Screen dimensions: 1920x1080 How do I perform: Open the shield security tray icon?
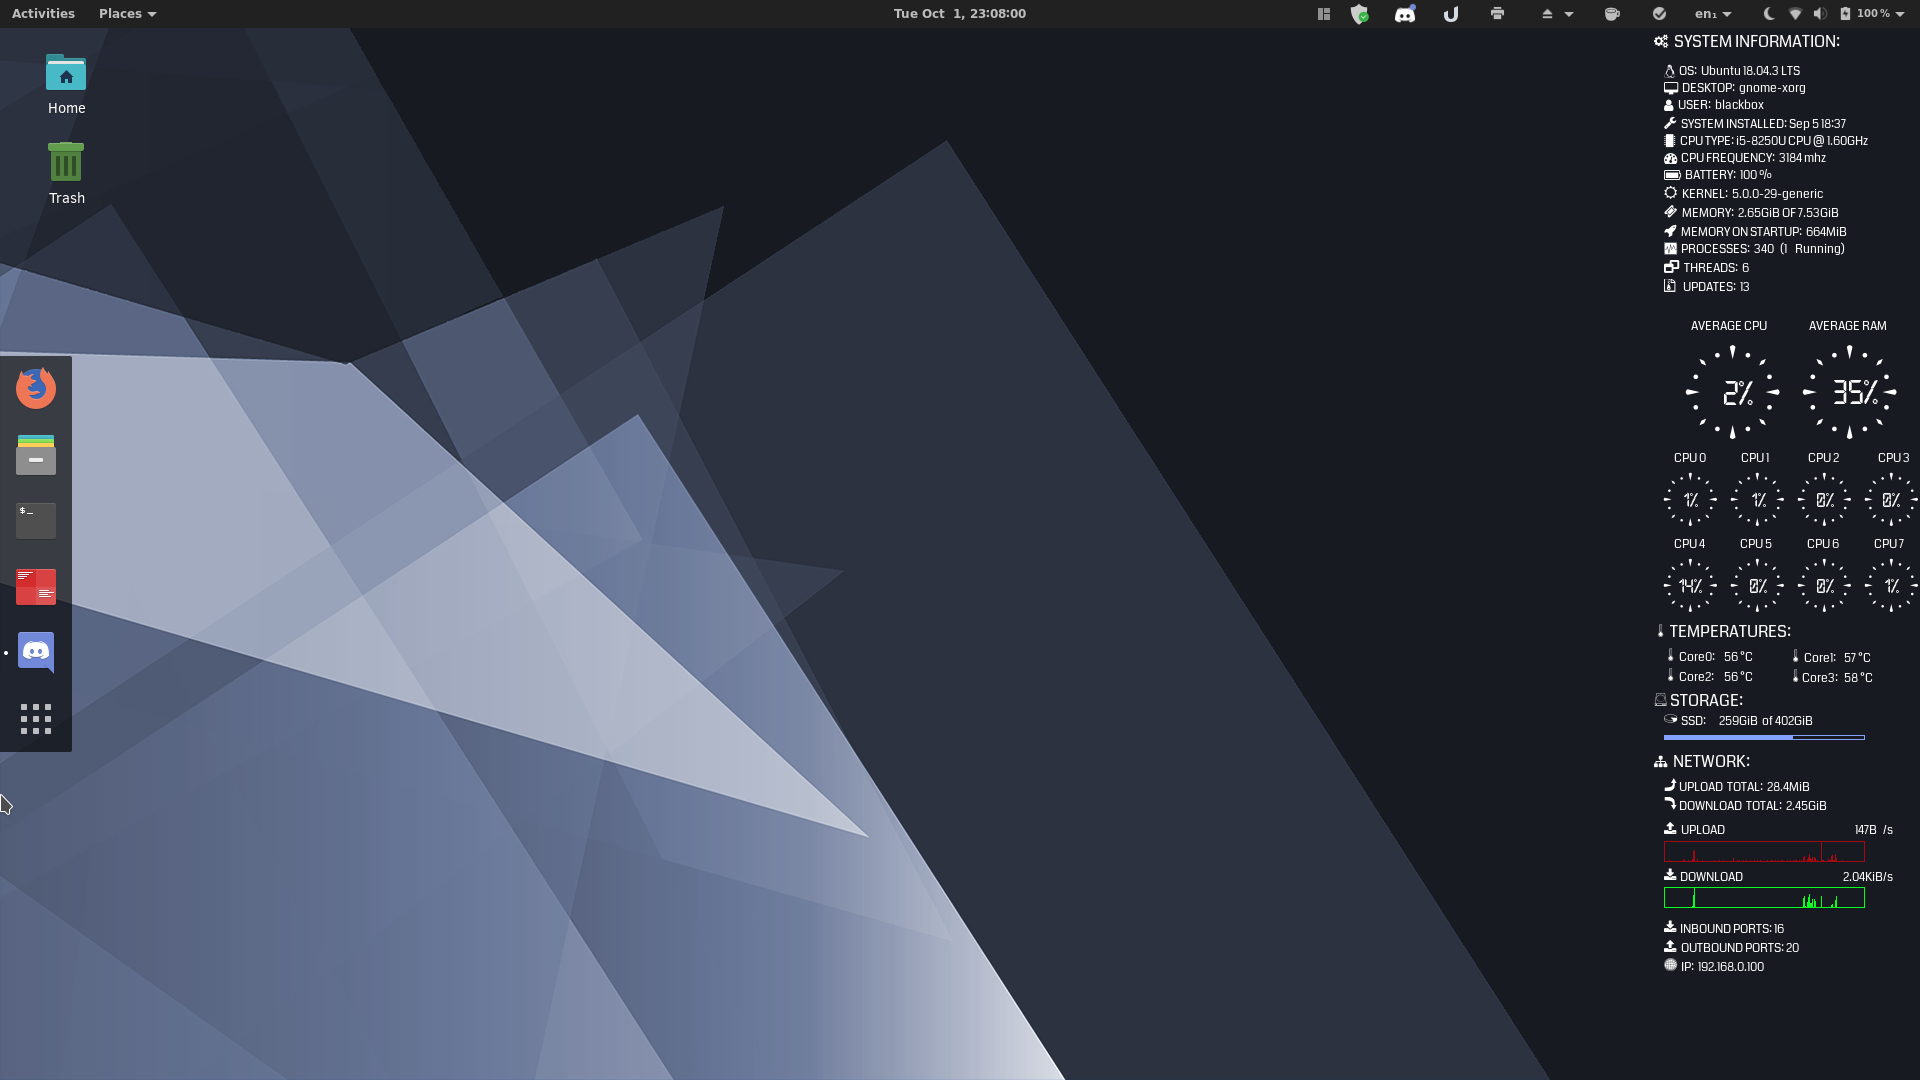pyautogui.click(x=1360, y=14)
